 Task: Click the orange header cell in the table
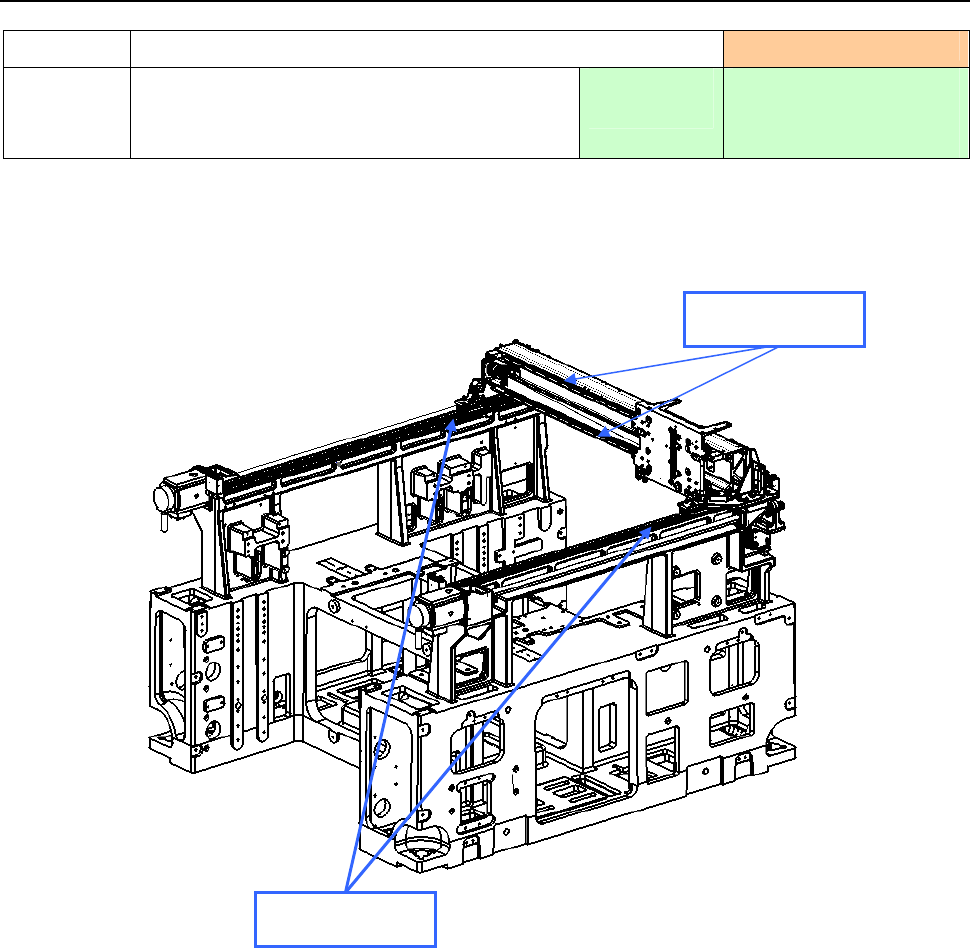(846, 49)
